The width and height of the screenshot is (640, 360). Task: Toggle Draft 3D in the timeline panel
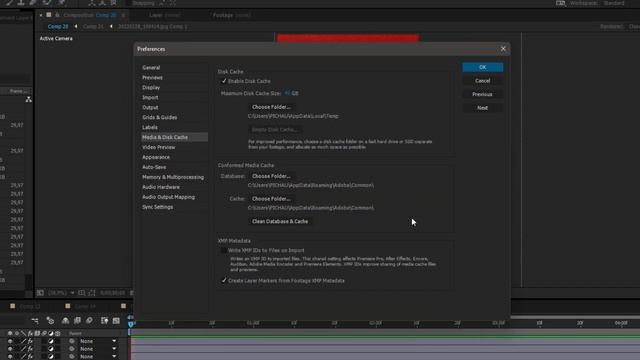[50, 321]
